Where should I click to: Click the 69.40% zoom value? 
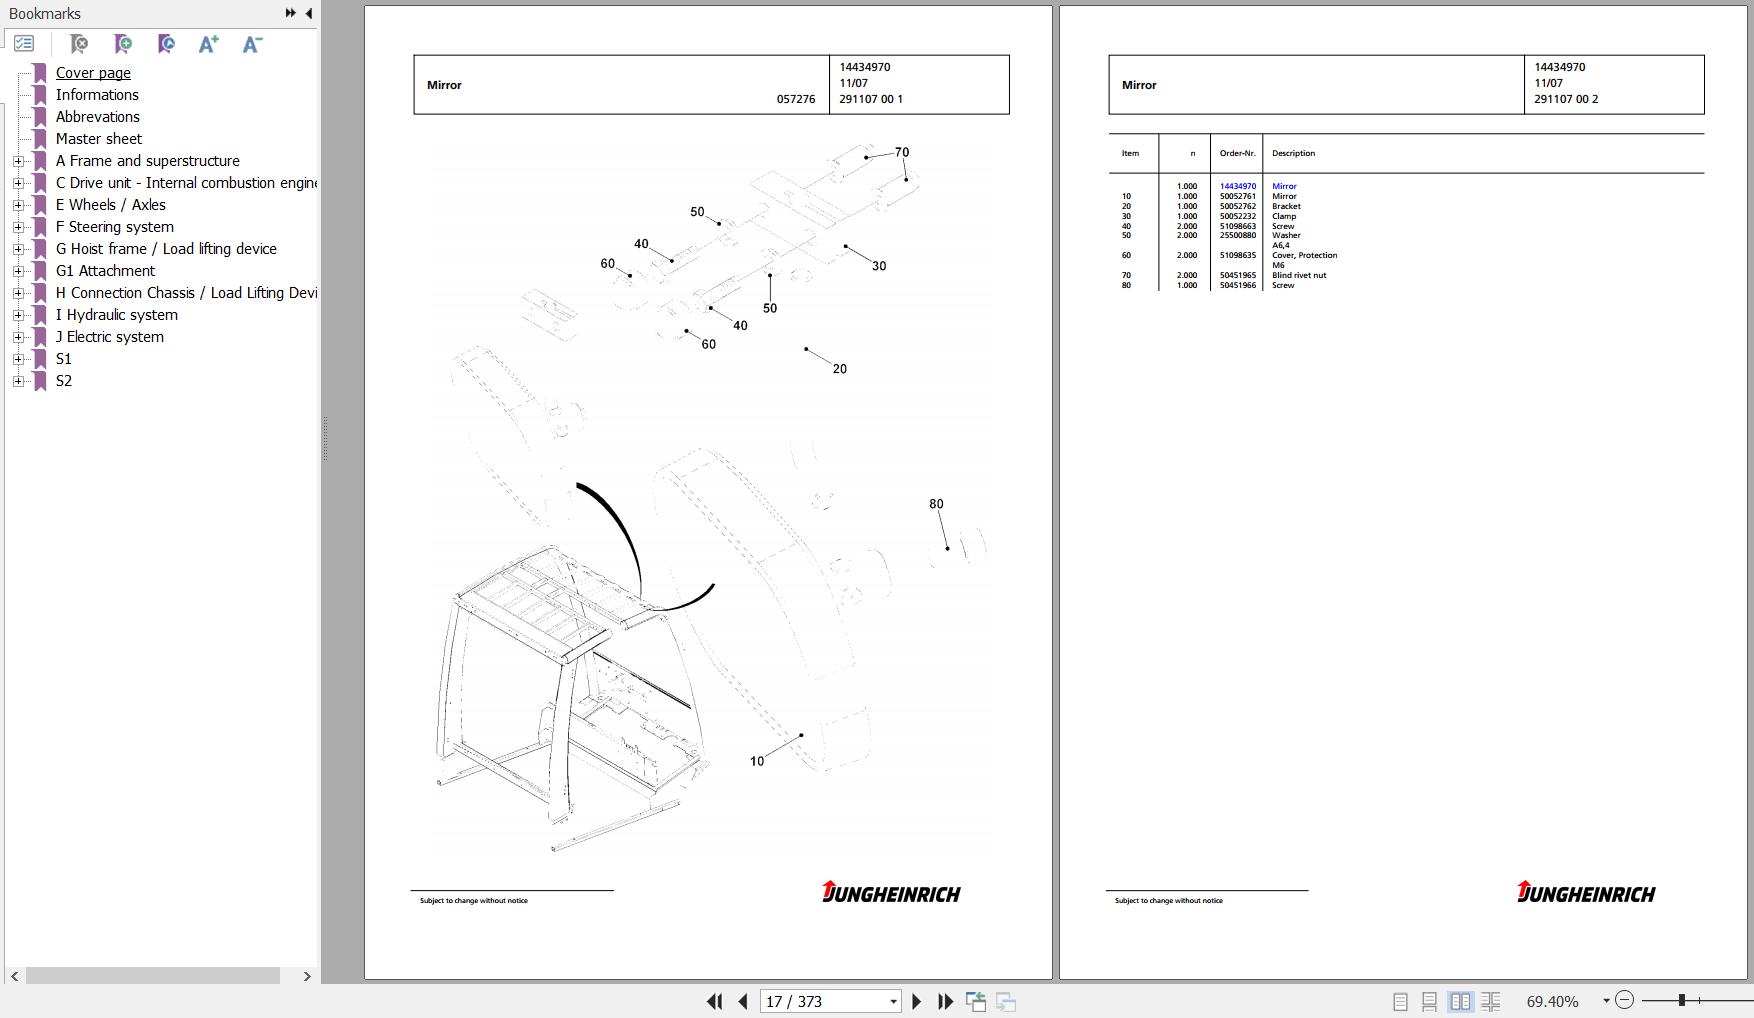tap(1552, 1001)
